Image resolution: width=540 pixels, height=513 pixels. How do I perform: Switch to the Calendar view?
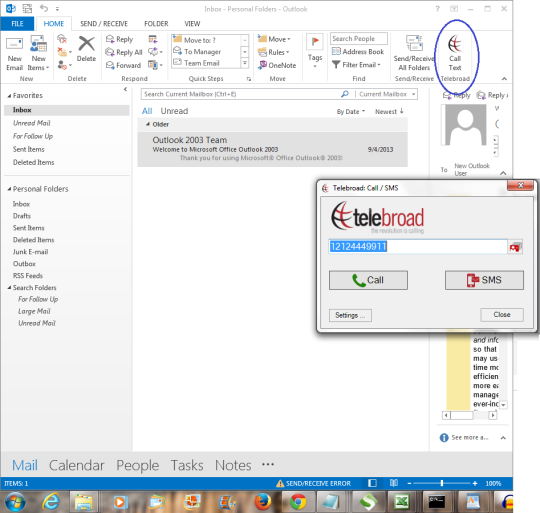click(x=76, y=465)
